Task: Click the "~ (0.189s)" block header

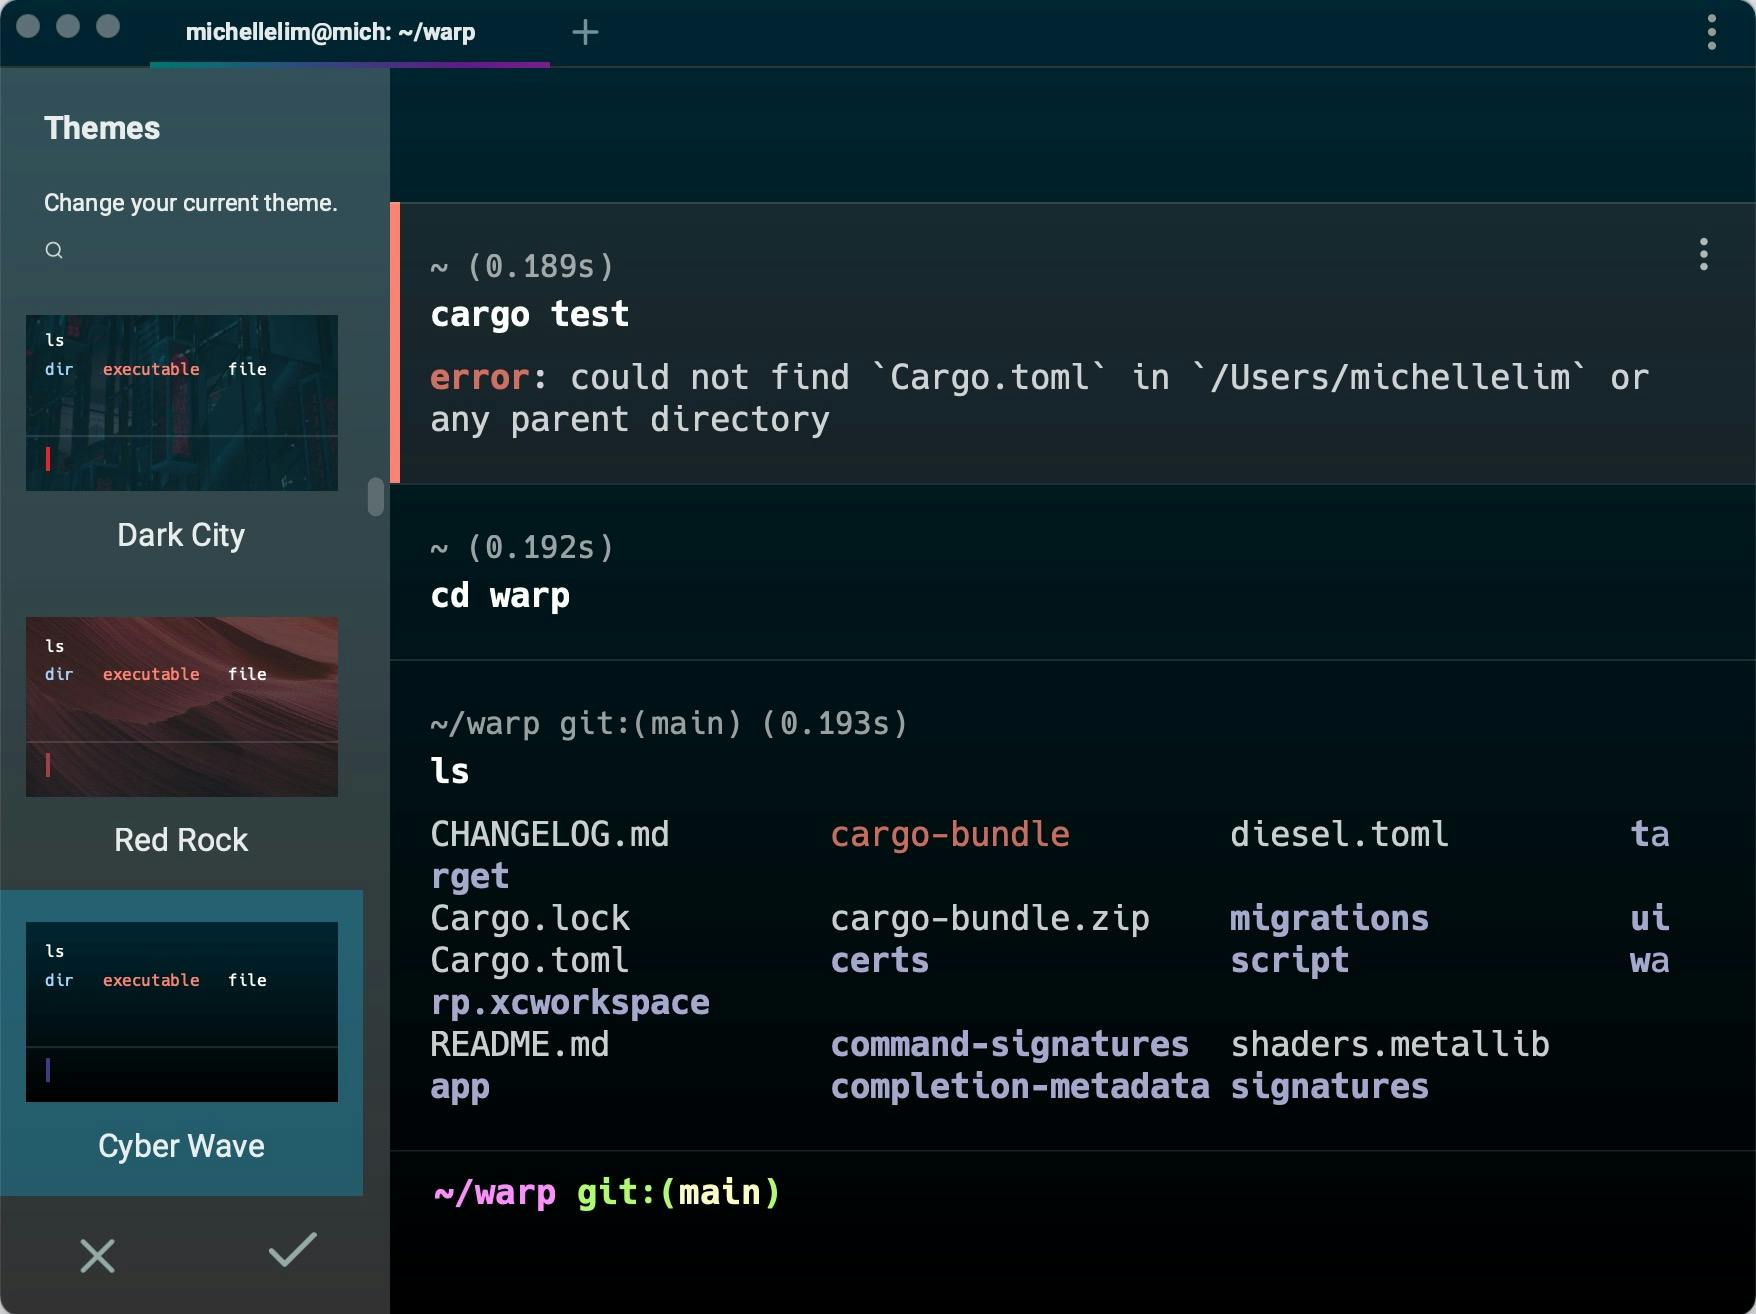Action: pos(522,266)
